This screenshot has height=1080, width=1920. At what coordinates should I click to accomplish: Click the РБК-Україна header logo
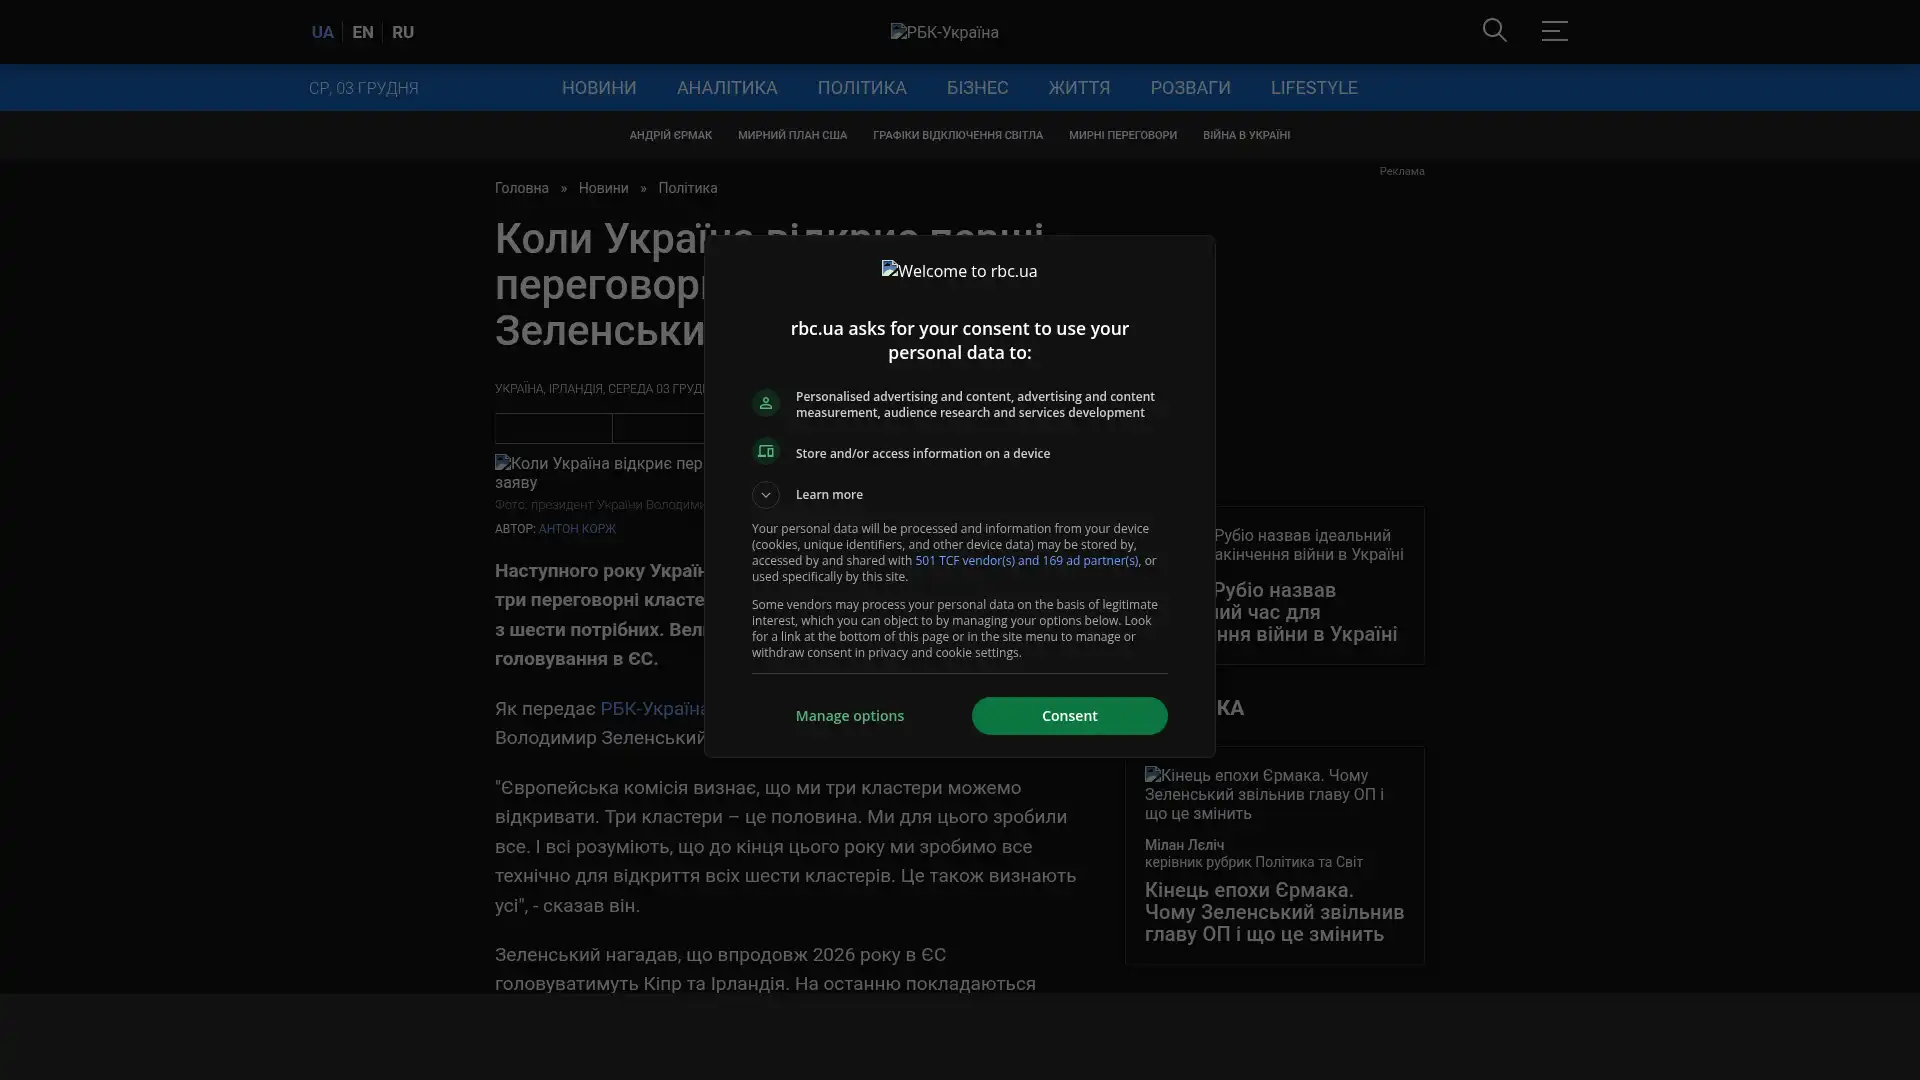944,32
